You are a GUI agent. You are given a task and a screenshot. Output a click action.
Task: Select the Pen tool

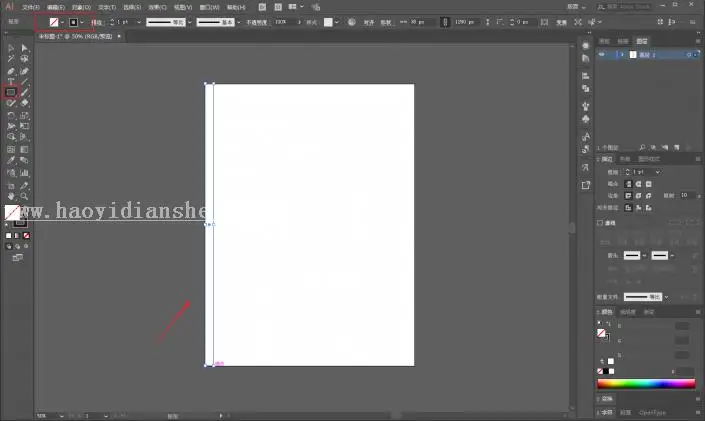click(11, 71)
